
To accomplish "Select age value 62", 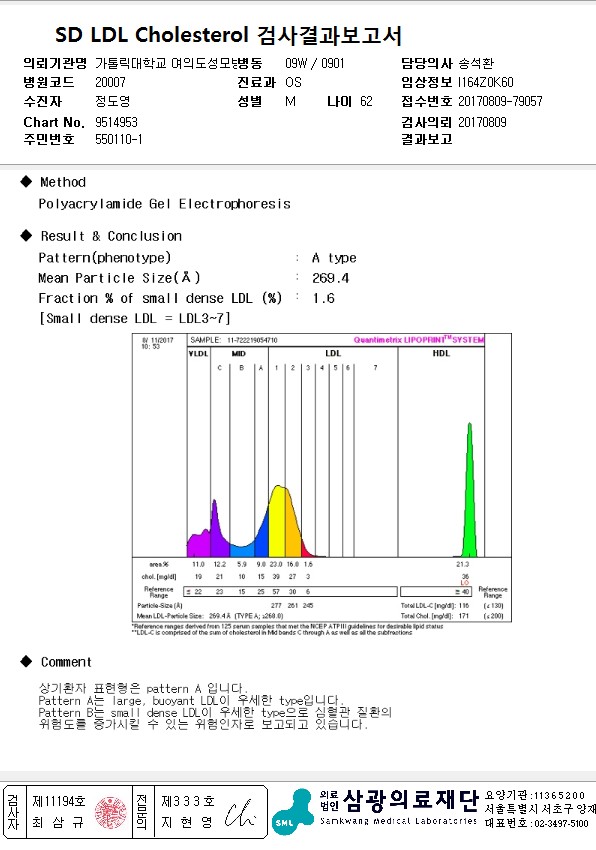I will pyautogui.click(x=366, y=101).
